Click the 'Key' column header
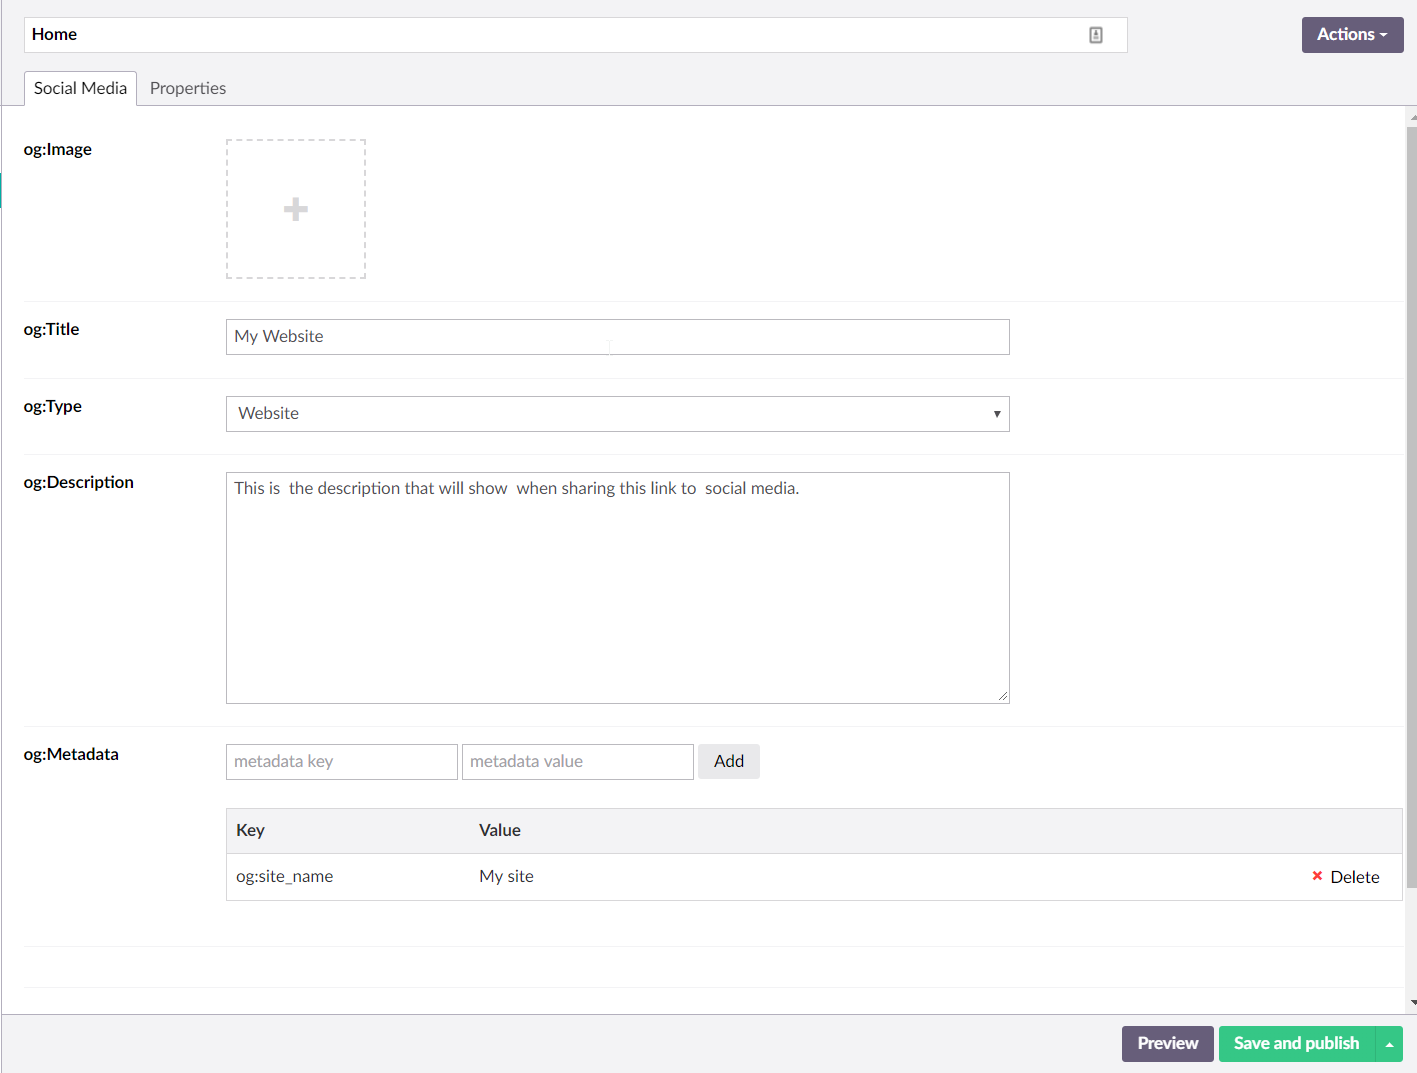 tap(250, 831)
